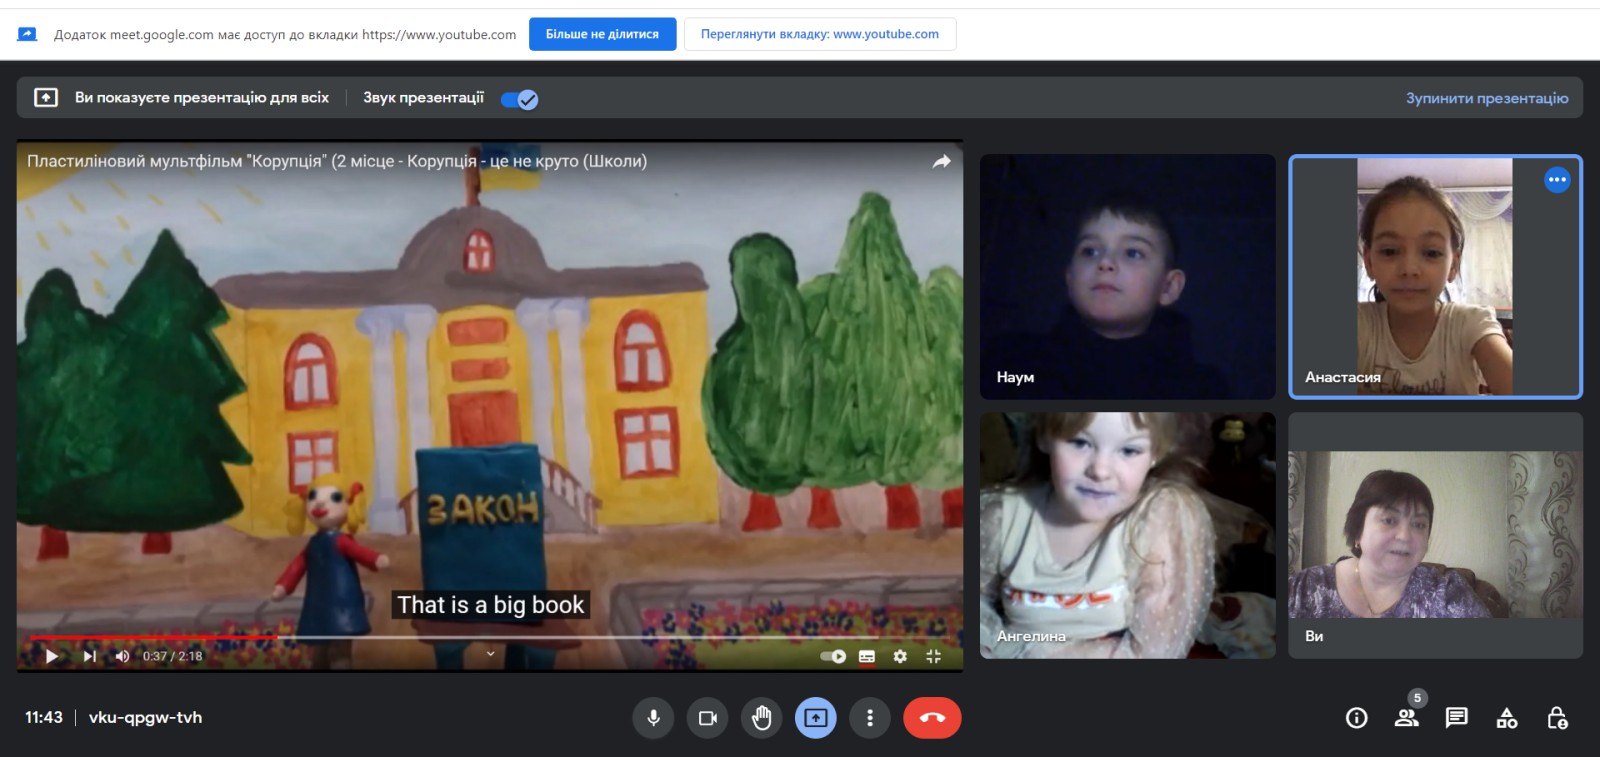Image resolution: width=1600 pixels, height=757 pixels.
Task: Open more options three-dot menu
Action: tap(870, 718)
